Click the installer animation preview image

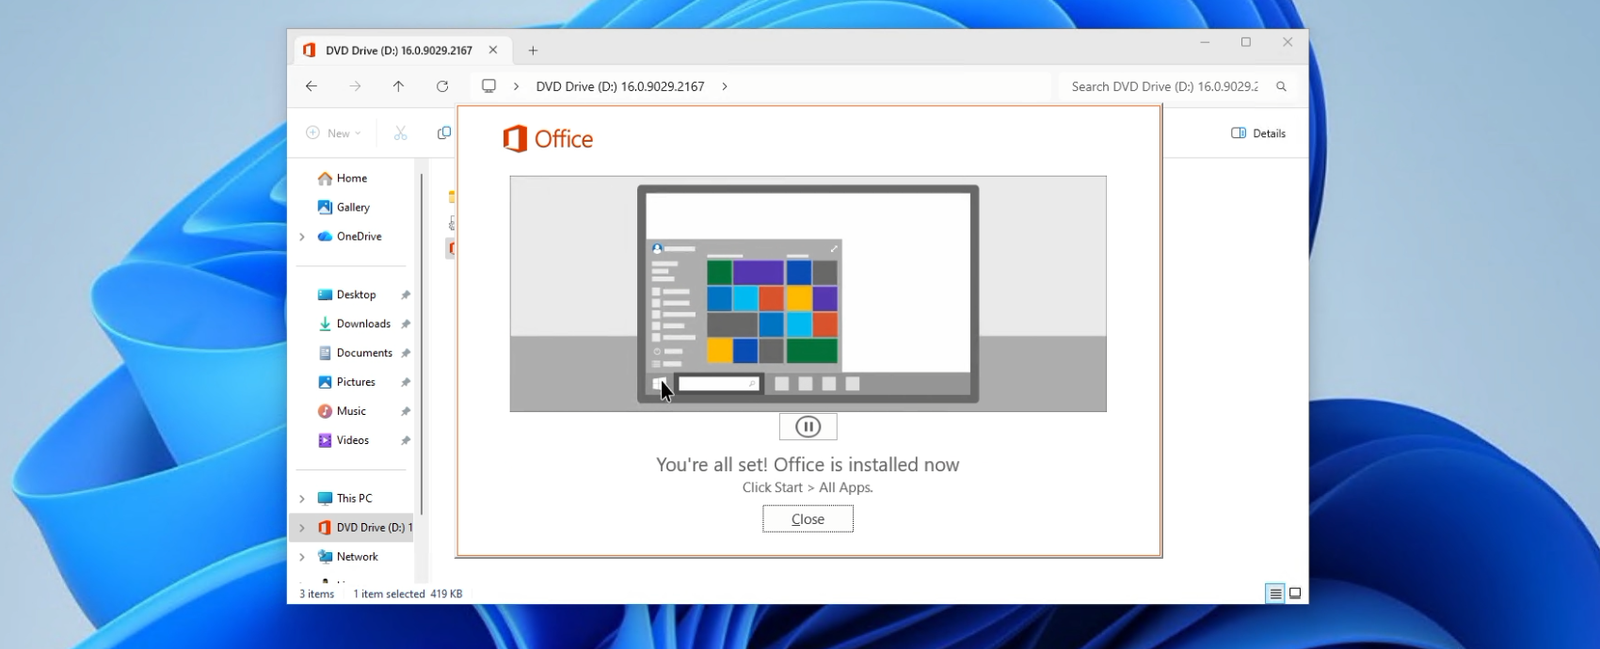pyautogui.click(x=808, y=294)
